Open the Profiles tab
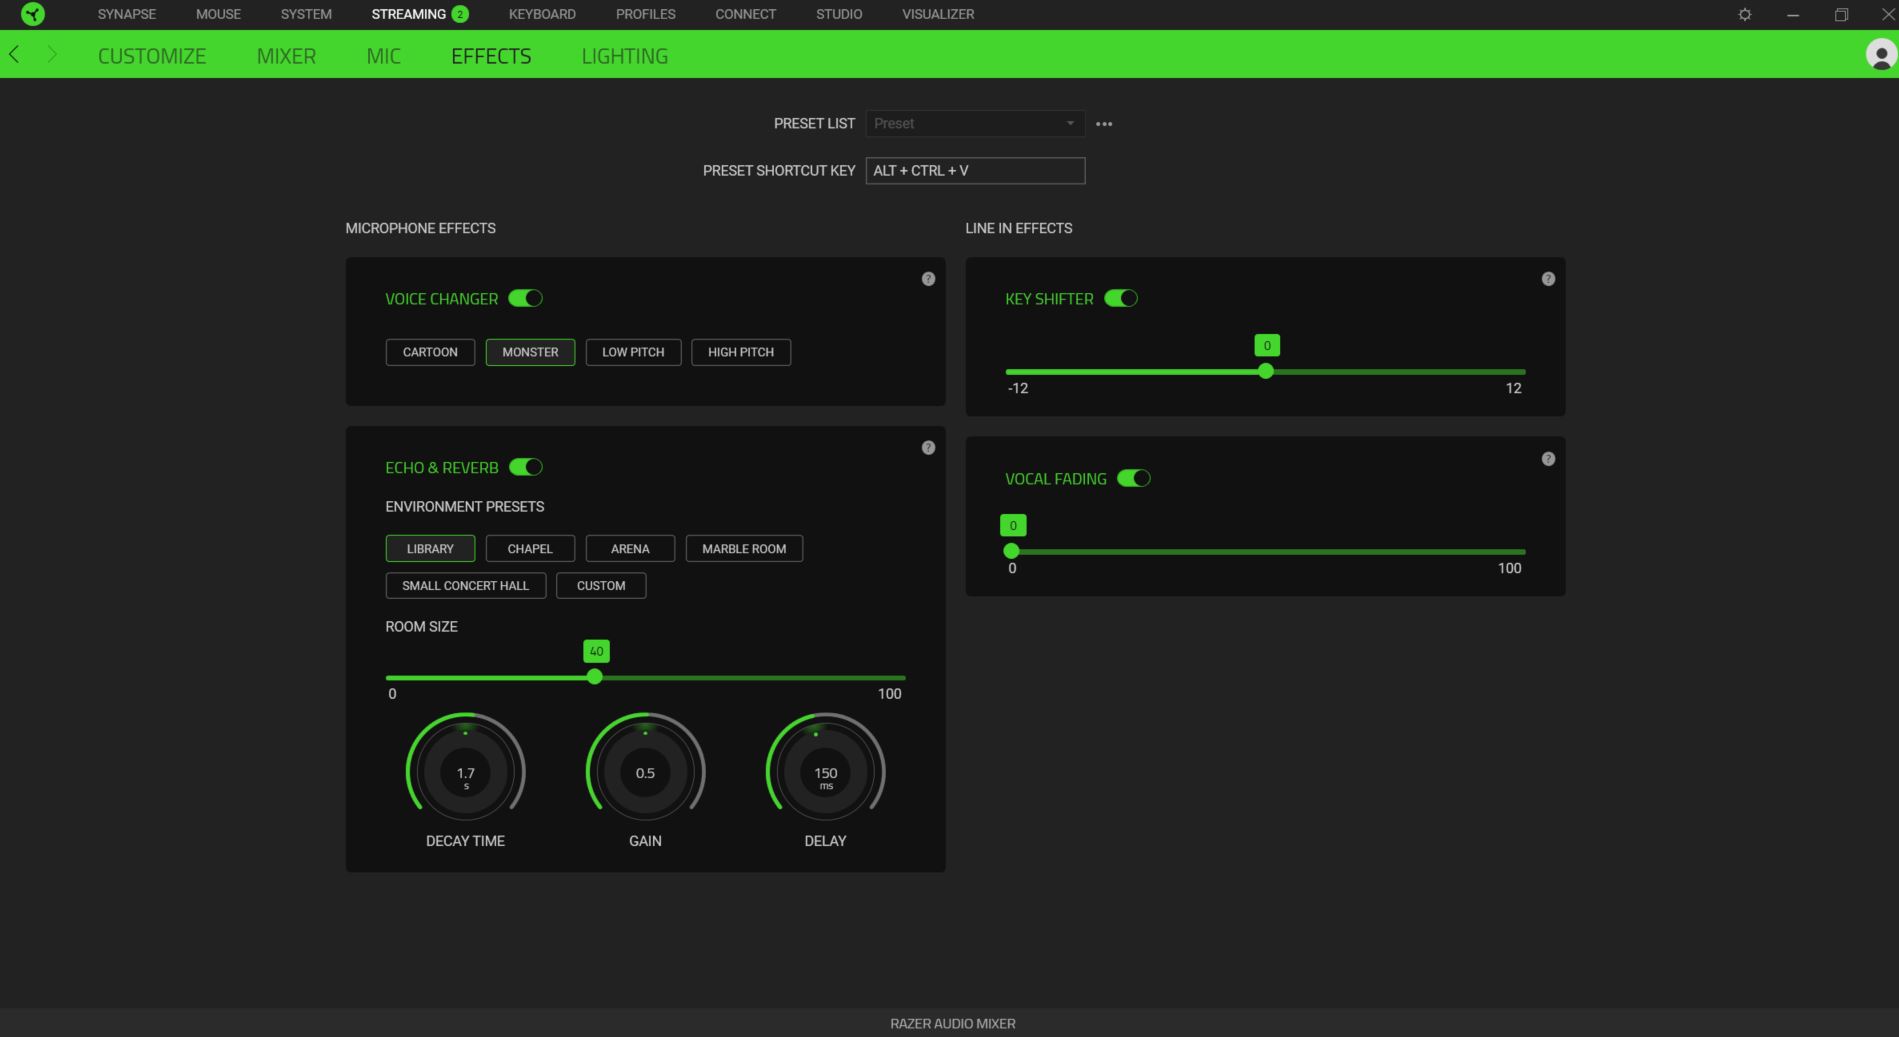Viewport: 1899px width, 1037px height. 645,14
